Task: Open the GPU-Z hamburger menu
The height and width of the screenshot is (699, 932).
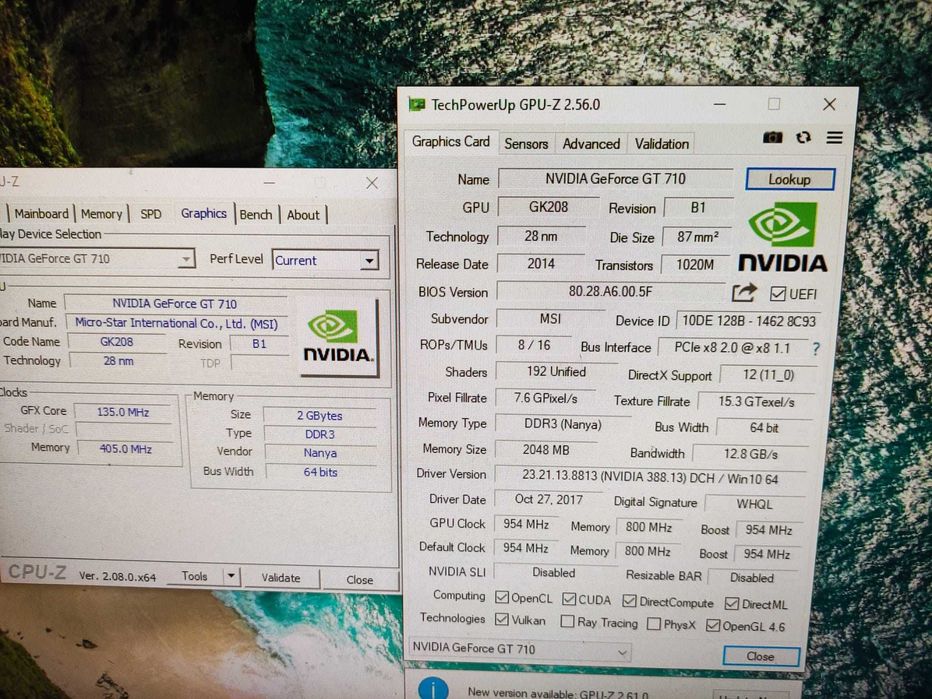Action: [x=835, y=138]
